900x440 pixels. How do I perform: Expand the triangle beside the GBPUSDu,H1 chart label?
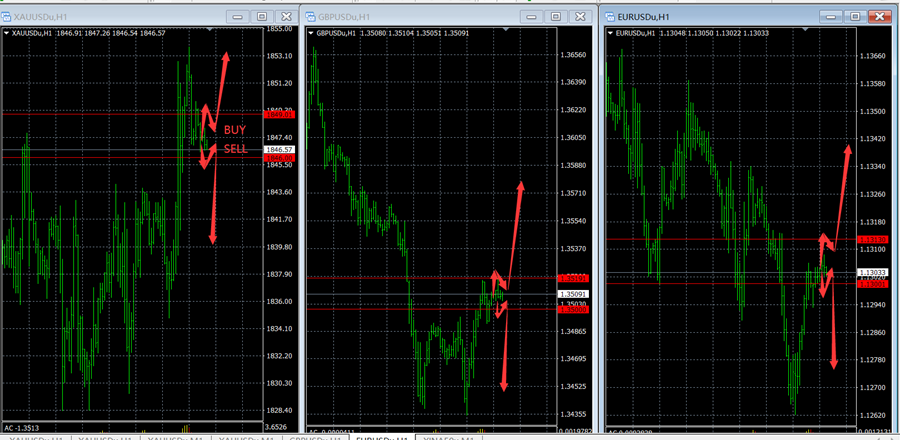click(x=310, y=33)
